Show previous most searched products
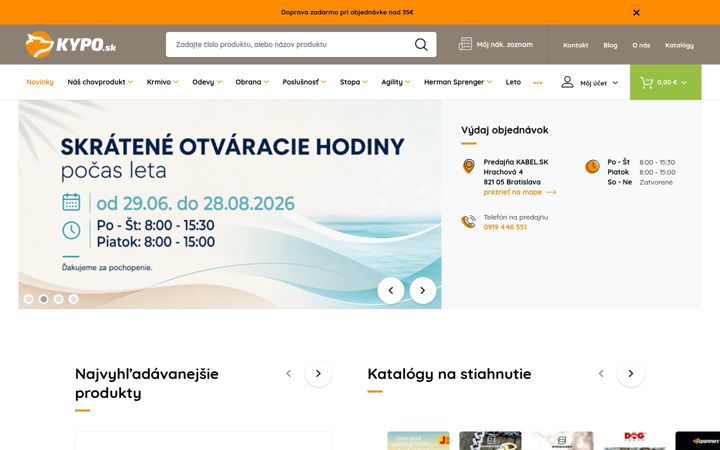The height and width of the screenshot is (450, 720). coord(288,373)
